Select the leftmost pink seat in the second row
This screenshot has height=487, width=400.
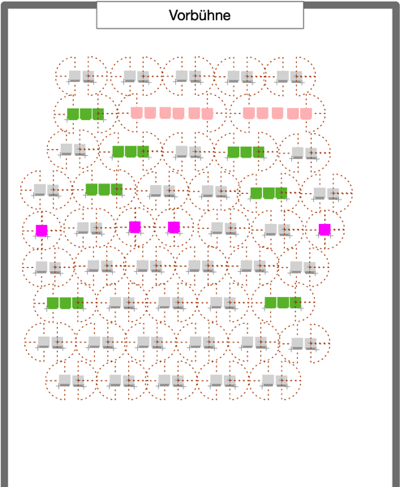[x=137, y=113]
